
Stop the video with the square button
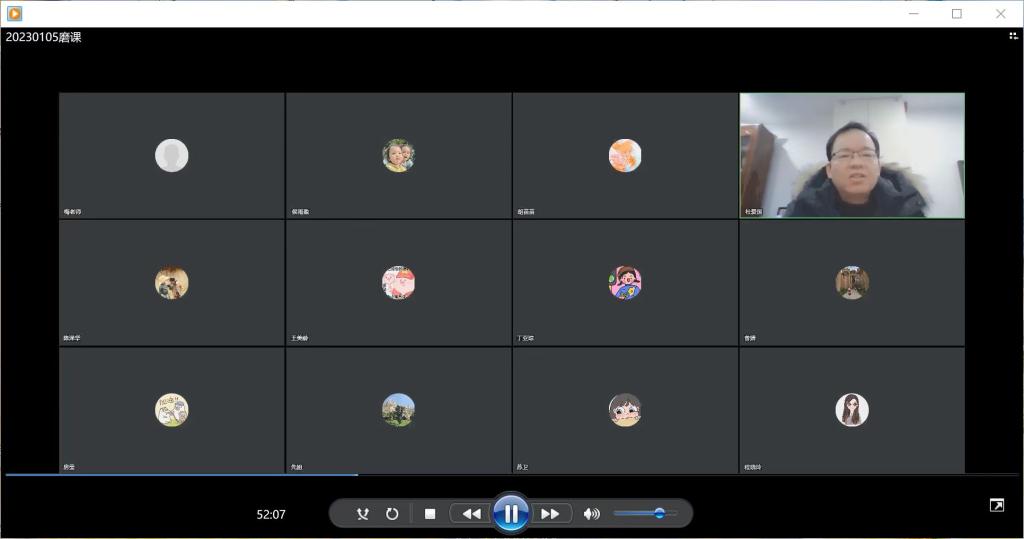430,514
